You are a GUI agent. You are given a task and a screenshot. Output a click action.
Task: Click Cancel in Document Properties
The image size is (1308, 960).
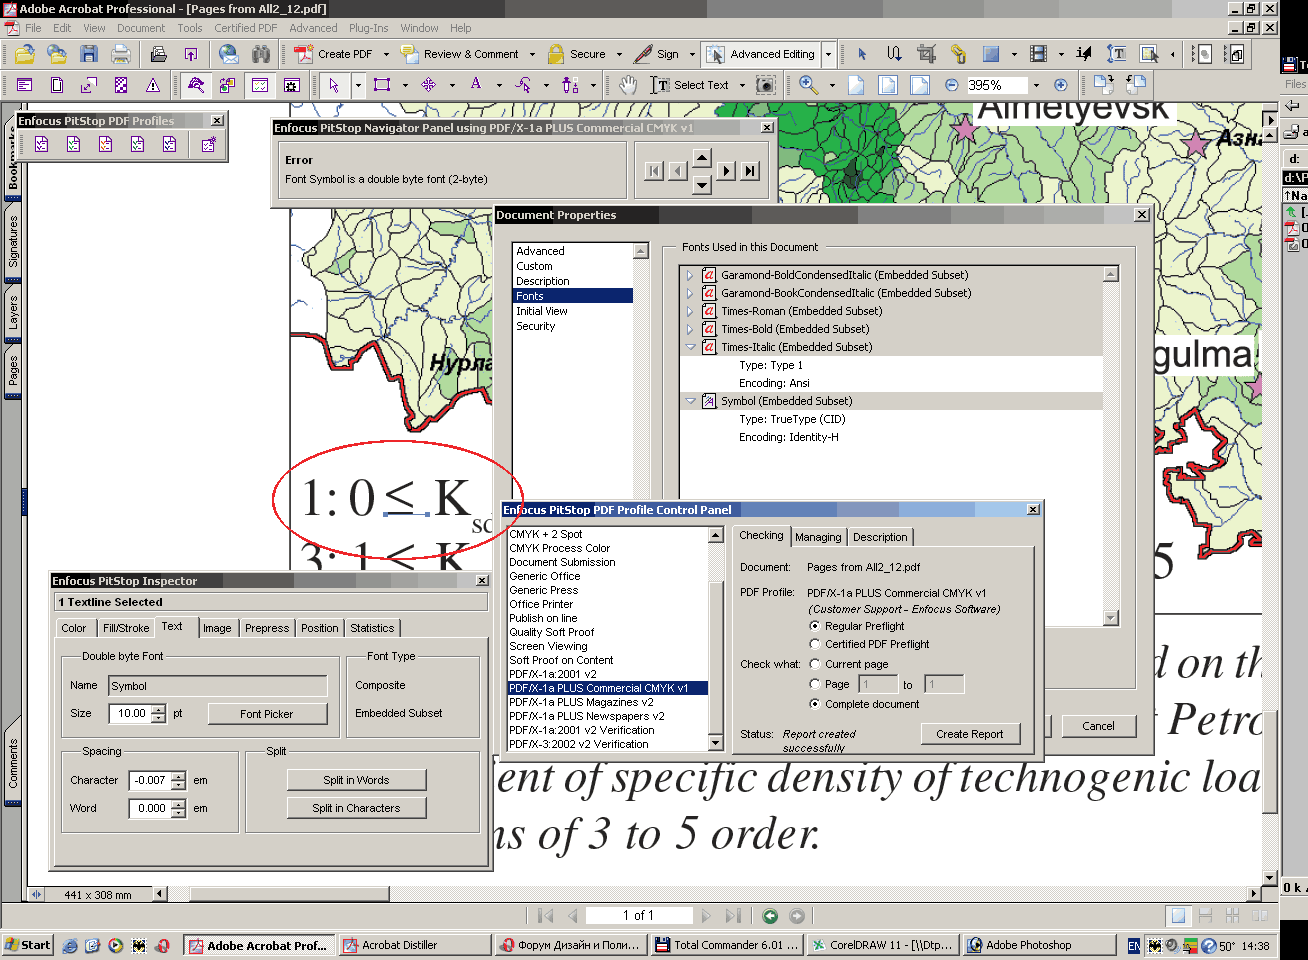1098,726
